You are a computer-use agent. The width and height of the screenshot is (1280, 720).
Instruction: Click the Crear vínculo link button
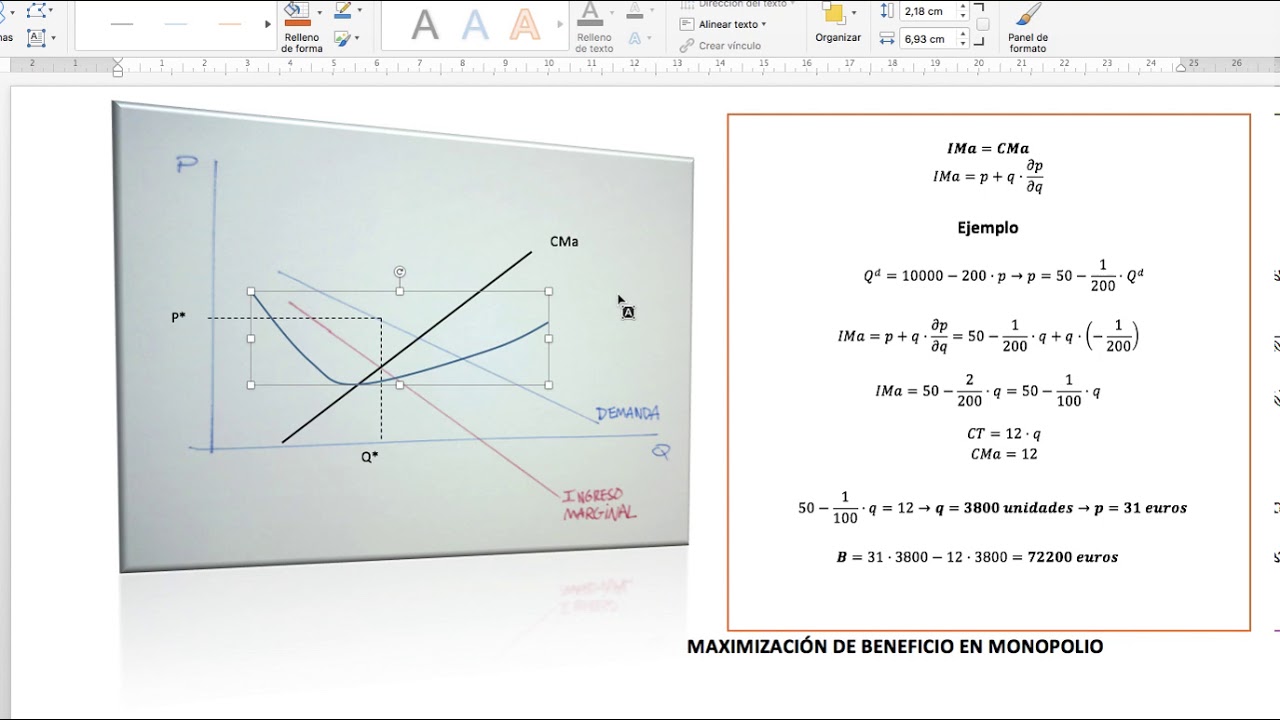720,46
